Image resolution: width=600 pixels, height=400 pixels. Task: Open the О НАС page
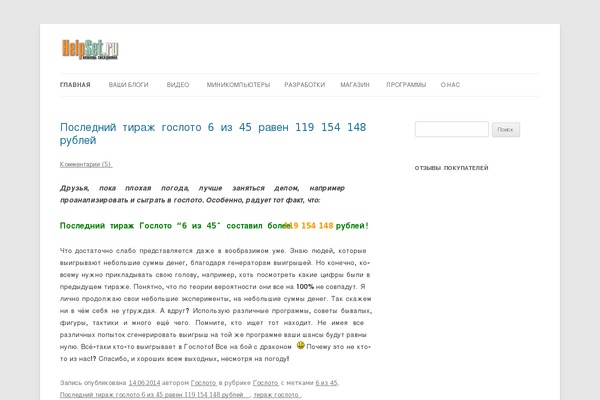click(x=450, y=85)
